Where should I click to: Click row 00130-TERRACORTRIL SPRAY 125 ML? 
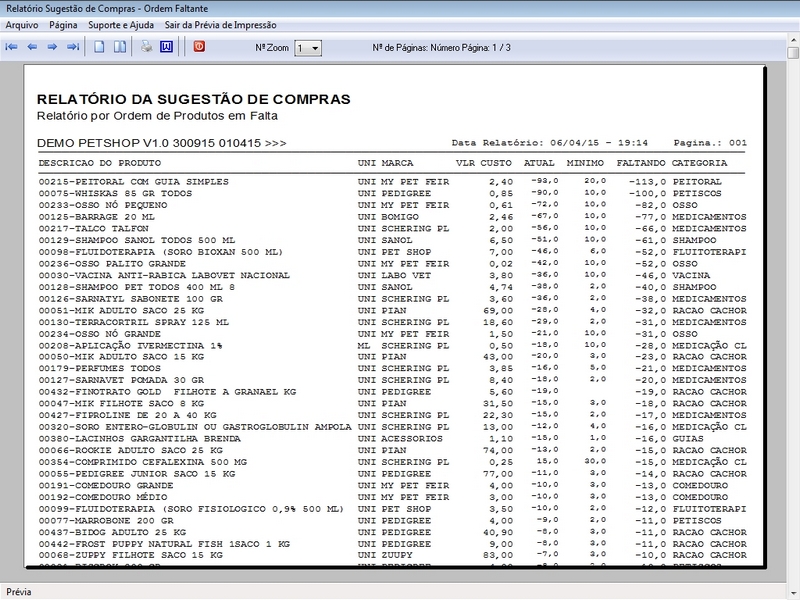(392, 322)
